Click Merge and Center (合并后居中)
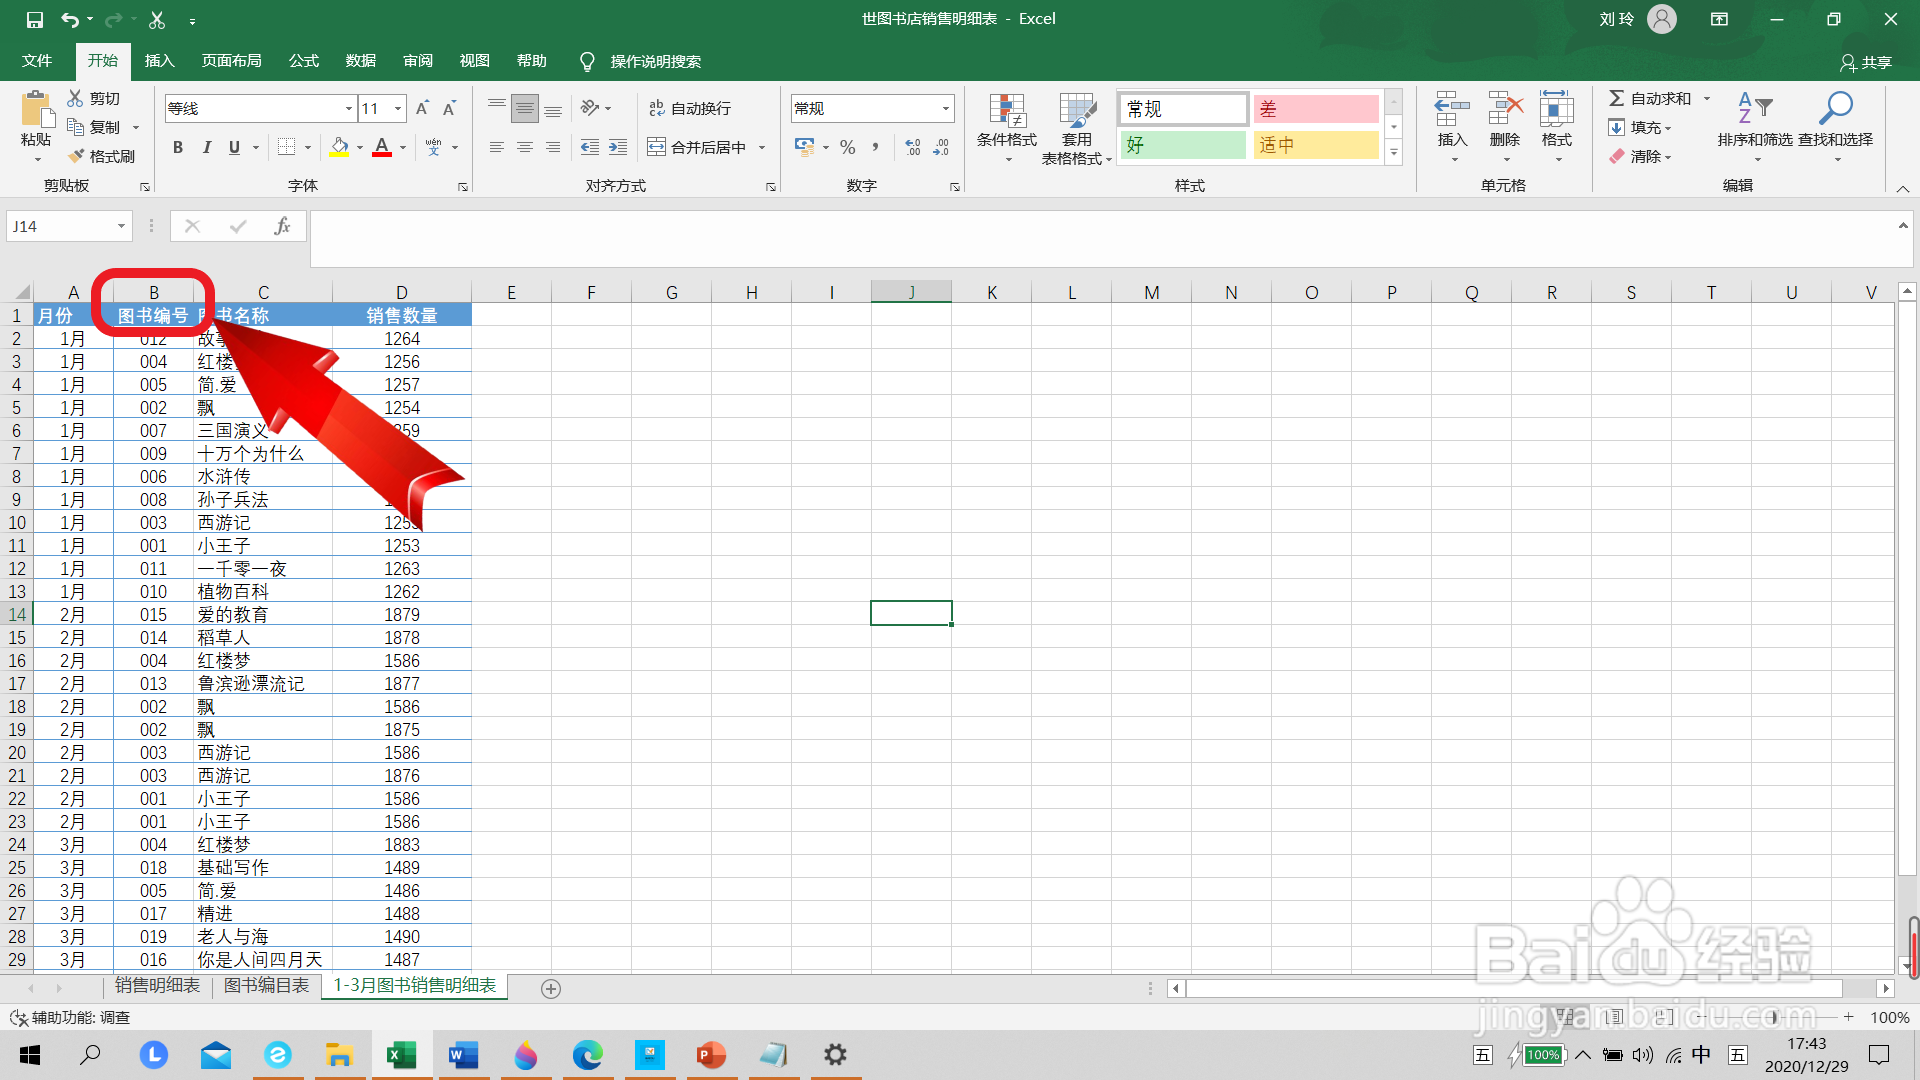This screenshot has height=1080, width=1920. point(697,147)
